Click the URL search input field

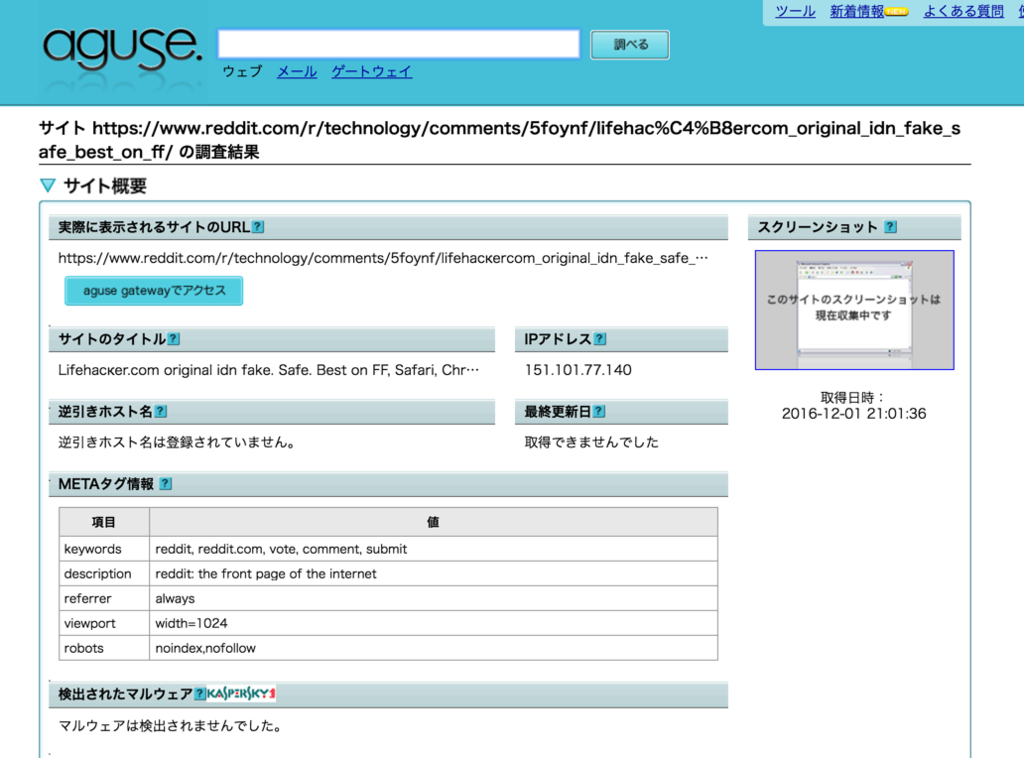pyautogui.click(x=399, y=44)
